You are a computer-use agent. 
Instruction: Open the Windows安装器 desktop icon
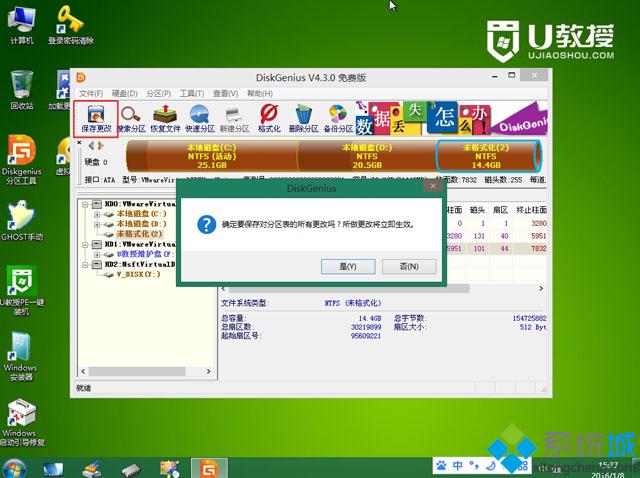tap(21, 357)
